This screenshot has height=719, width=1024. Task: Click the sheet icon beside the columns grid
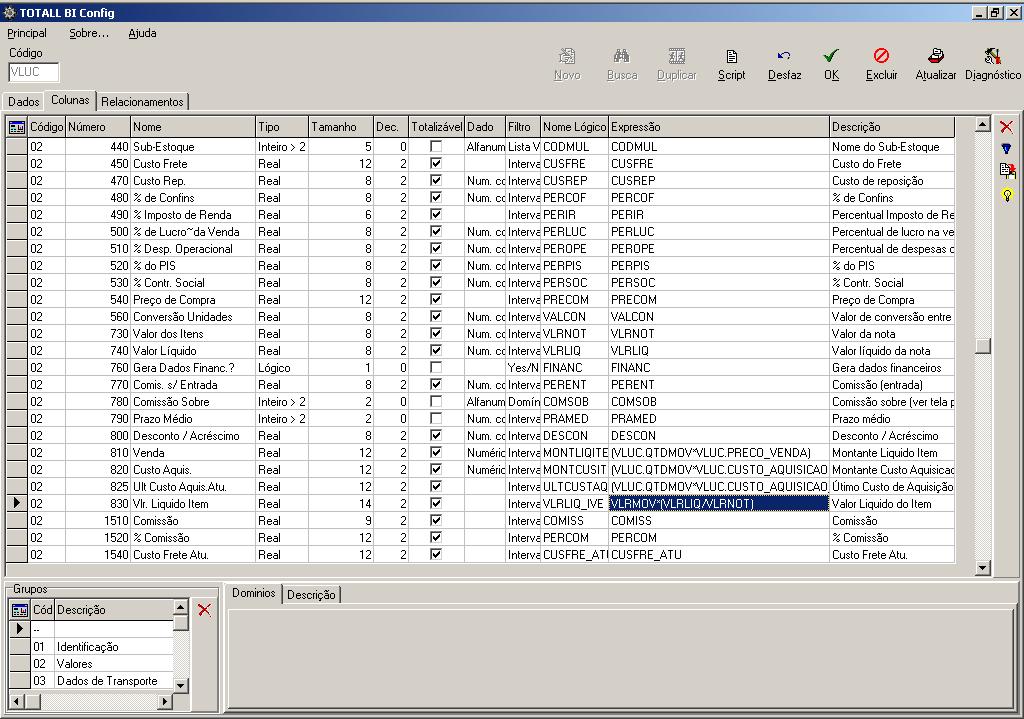(x=1007, y=171)
